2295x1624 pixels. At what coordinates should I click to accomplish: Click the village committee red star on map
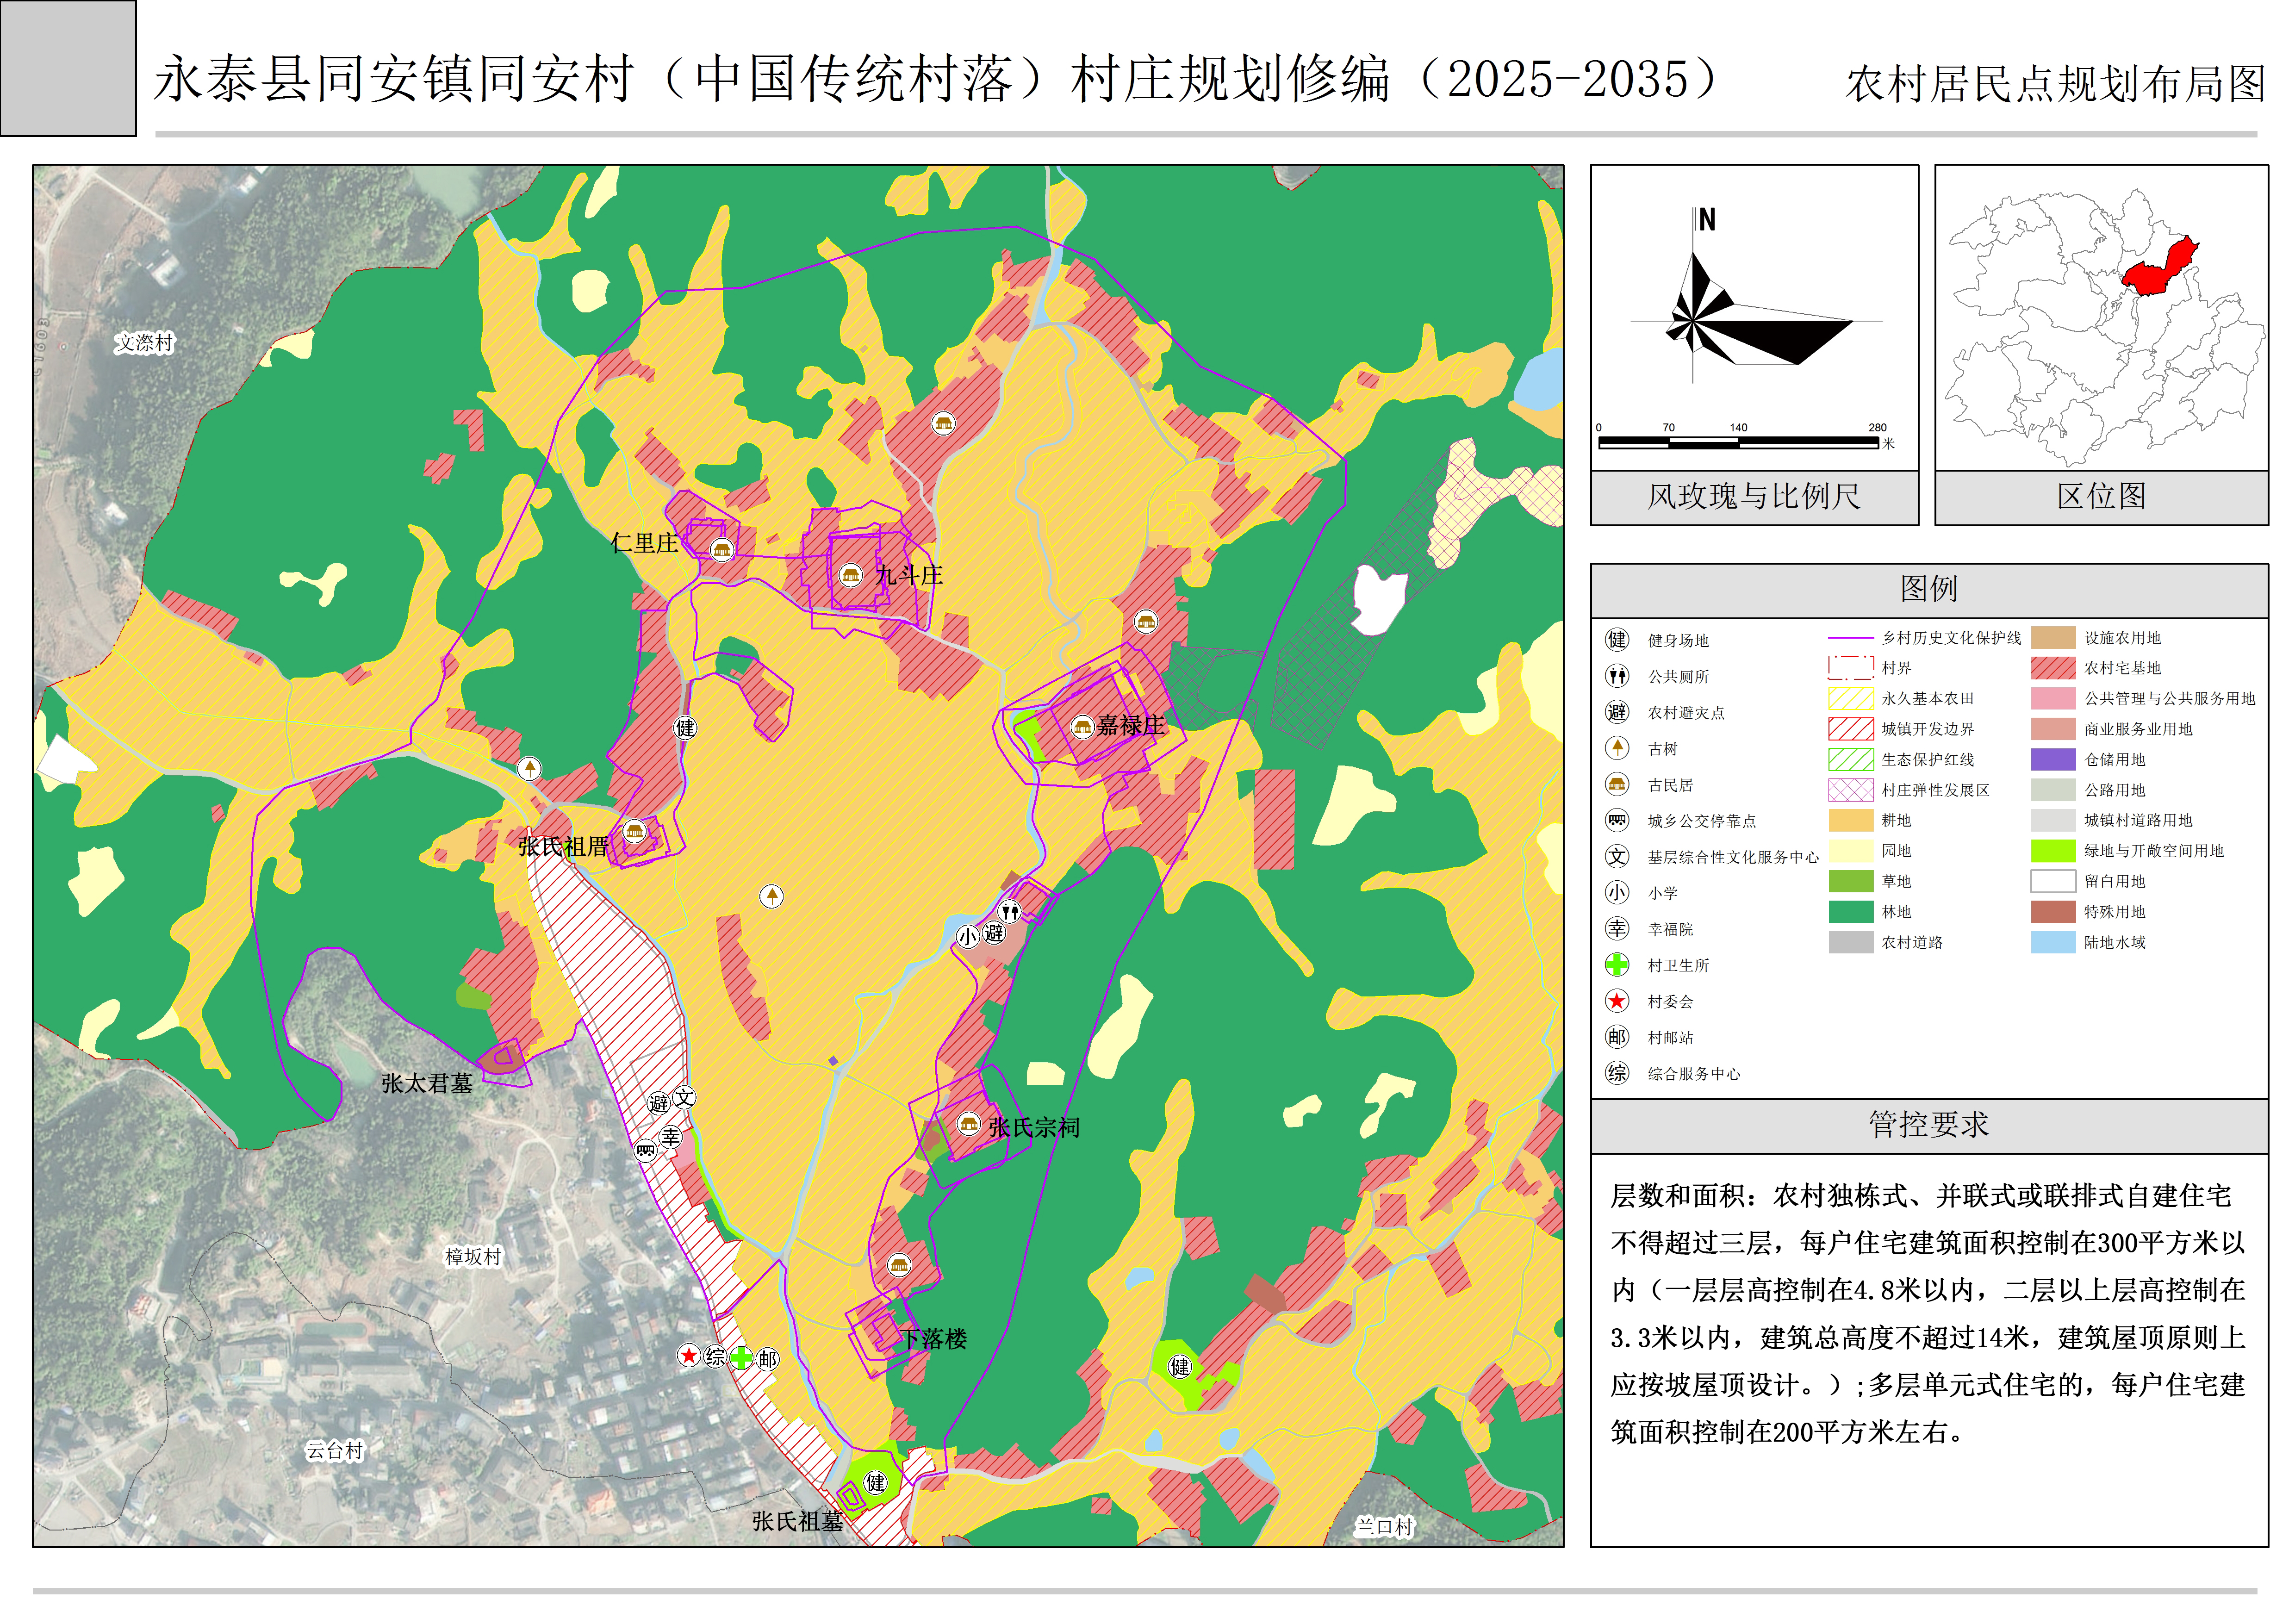point(688,1356)
